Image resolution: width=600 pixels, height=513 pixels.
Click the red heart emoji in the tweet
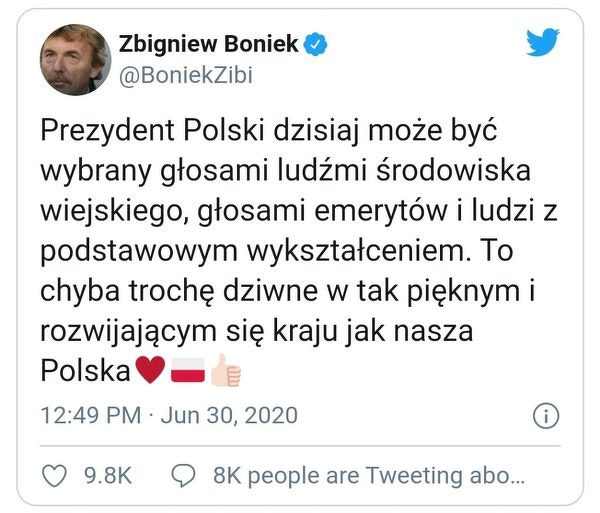[x=149, y=371]
